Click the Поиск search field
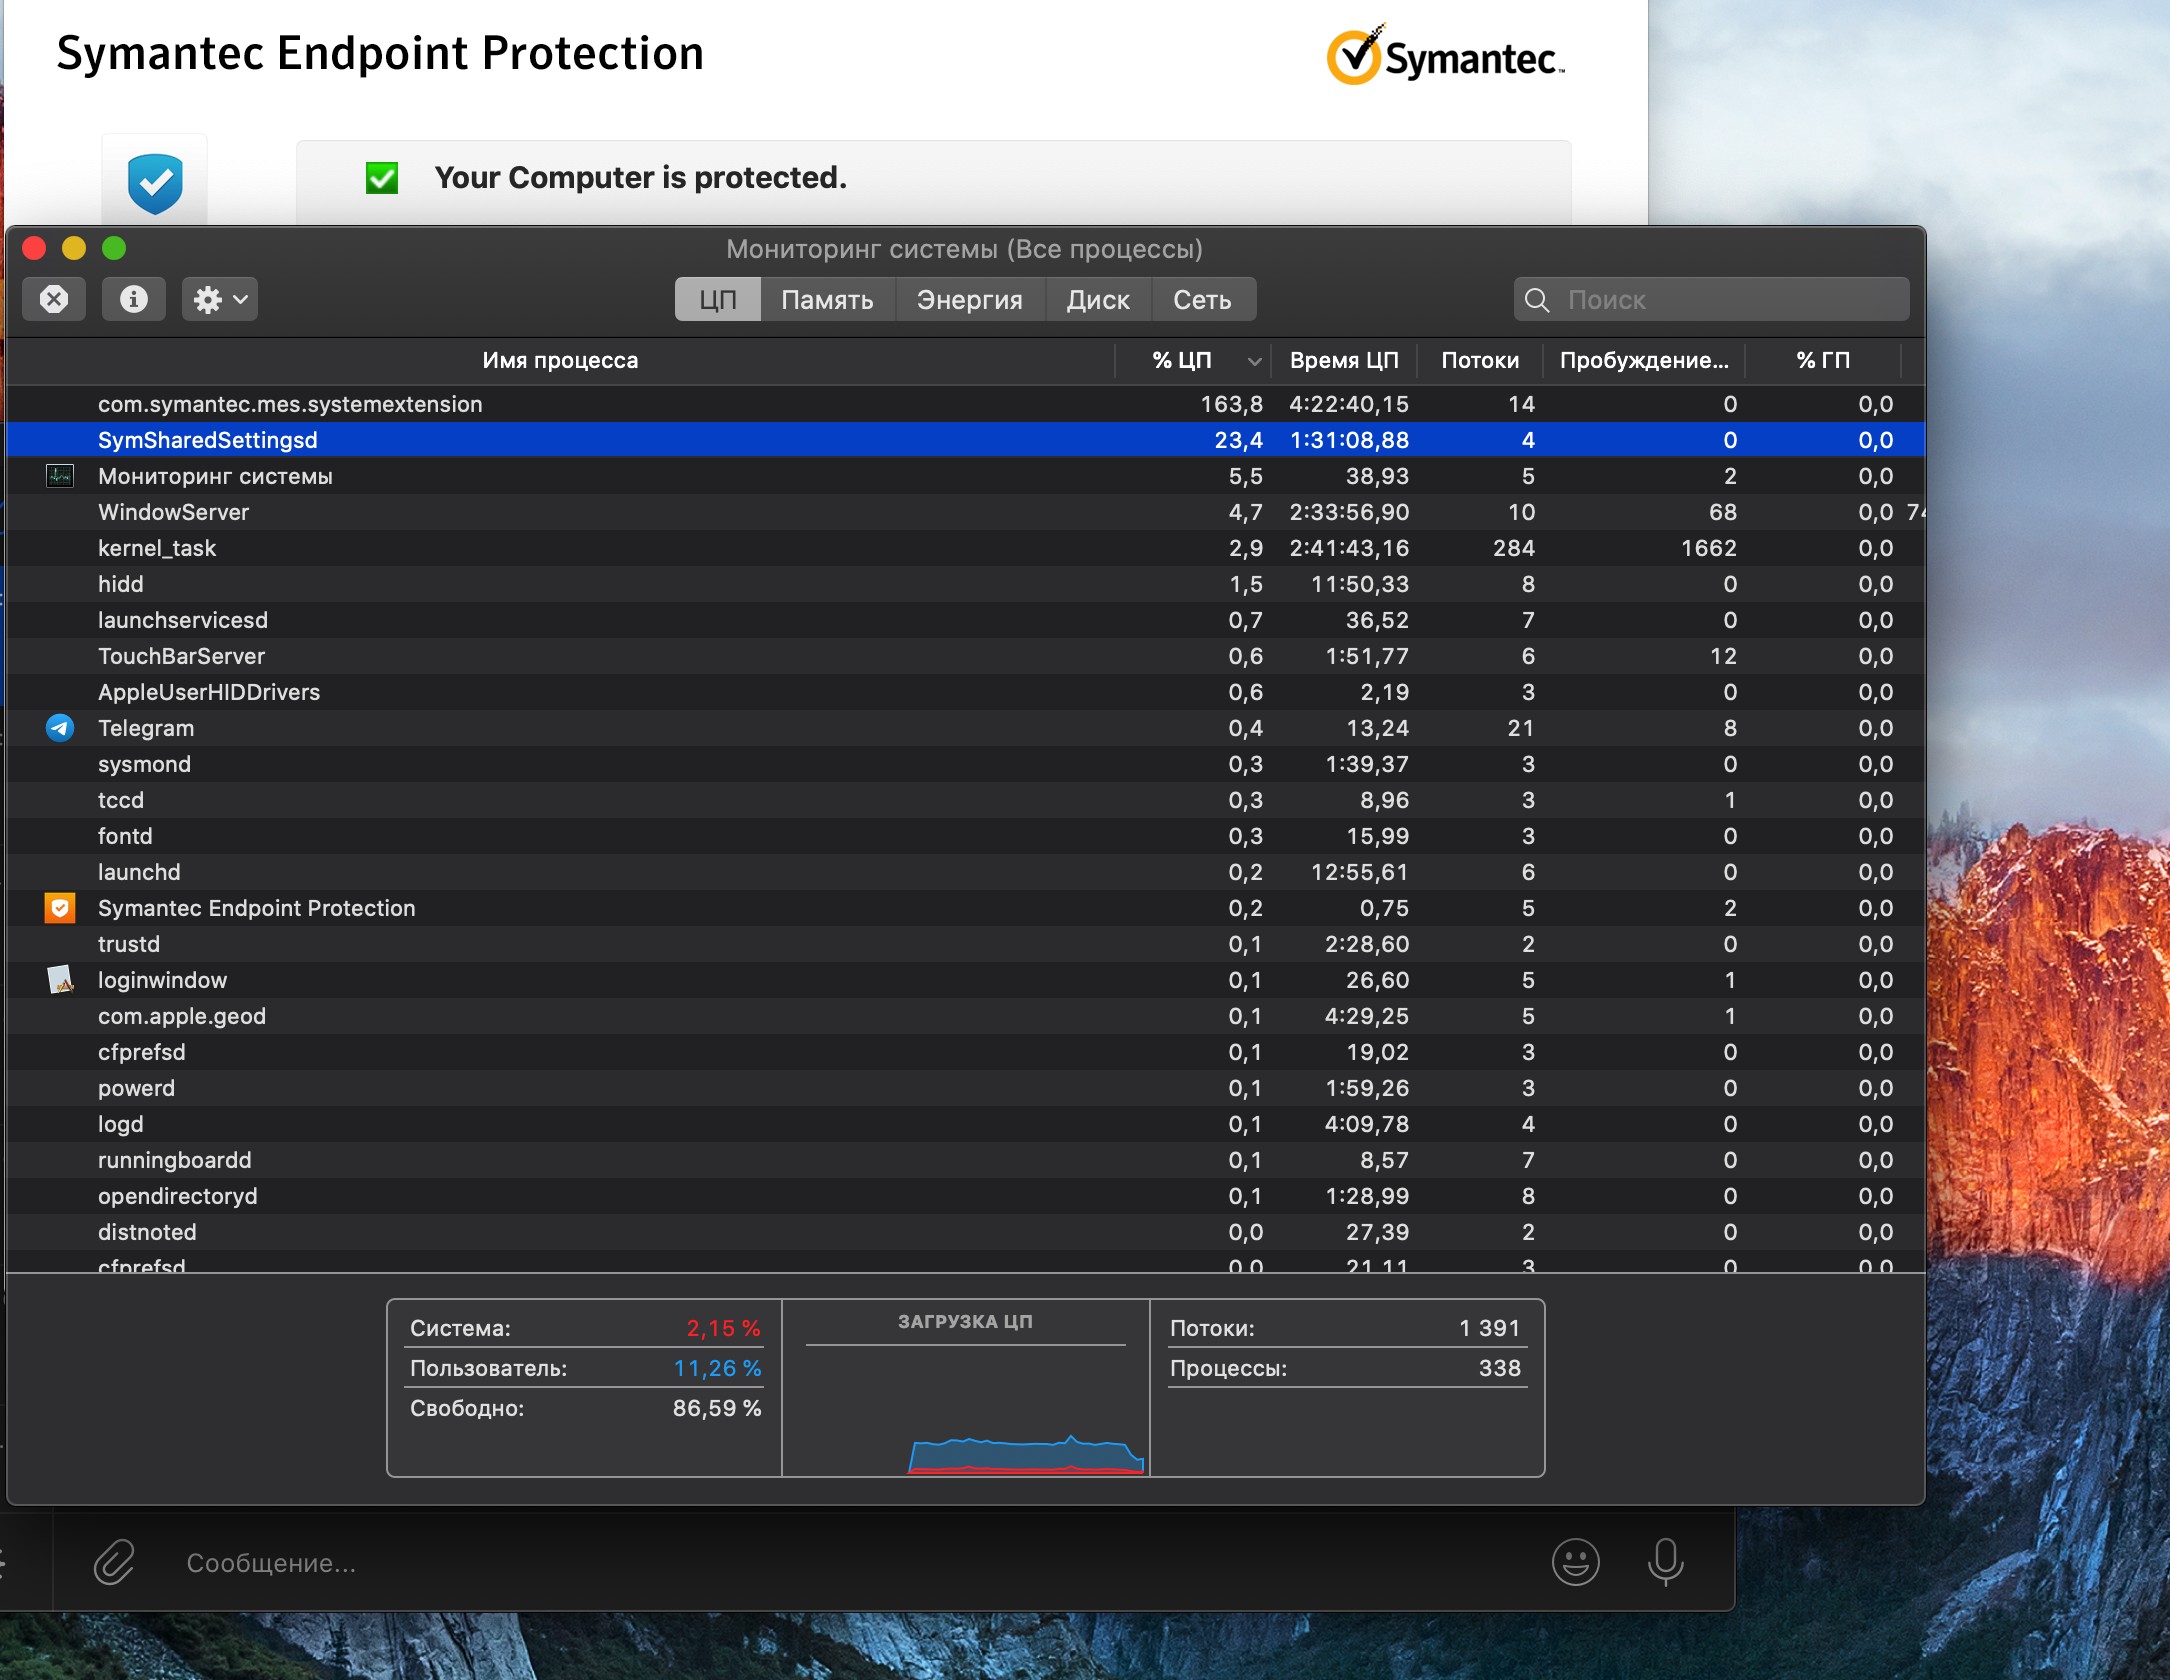The image size is (2170, 1680). pyautogui.click(x=1712, y=300)
